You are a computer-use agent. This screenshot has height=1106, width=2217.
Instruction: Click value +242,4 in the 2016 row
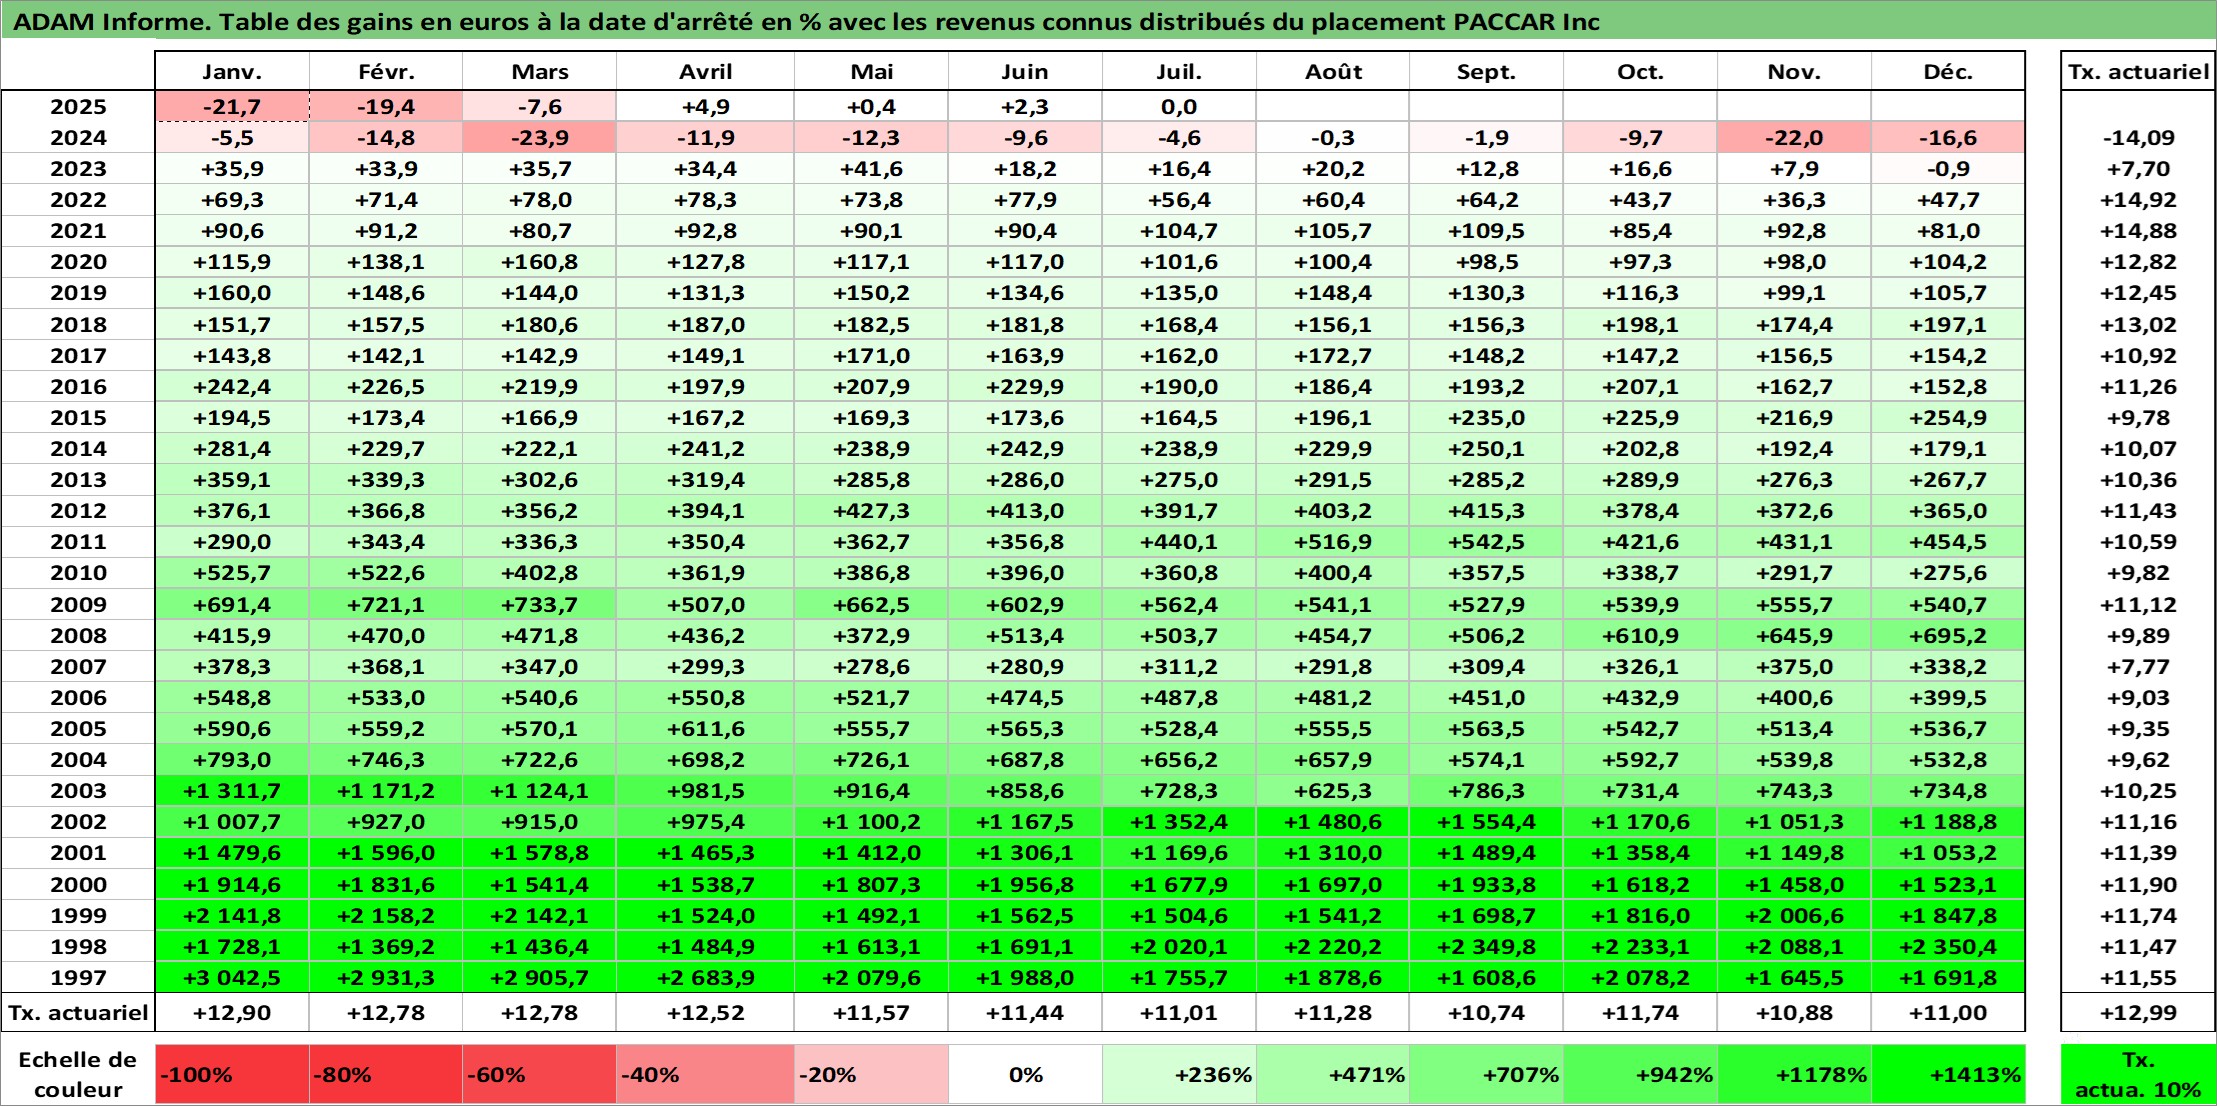click(232, 387)
